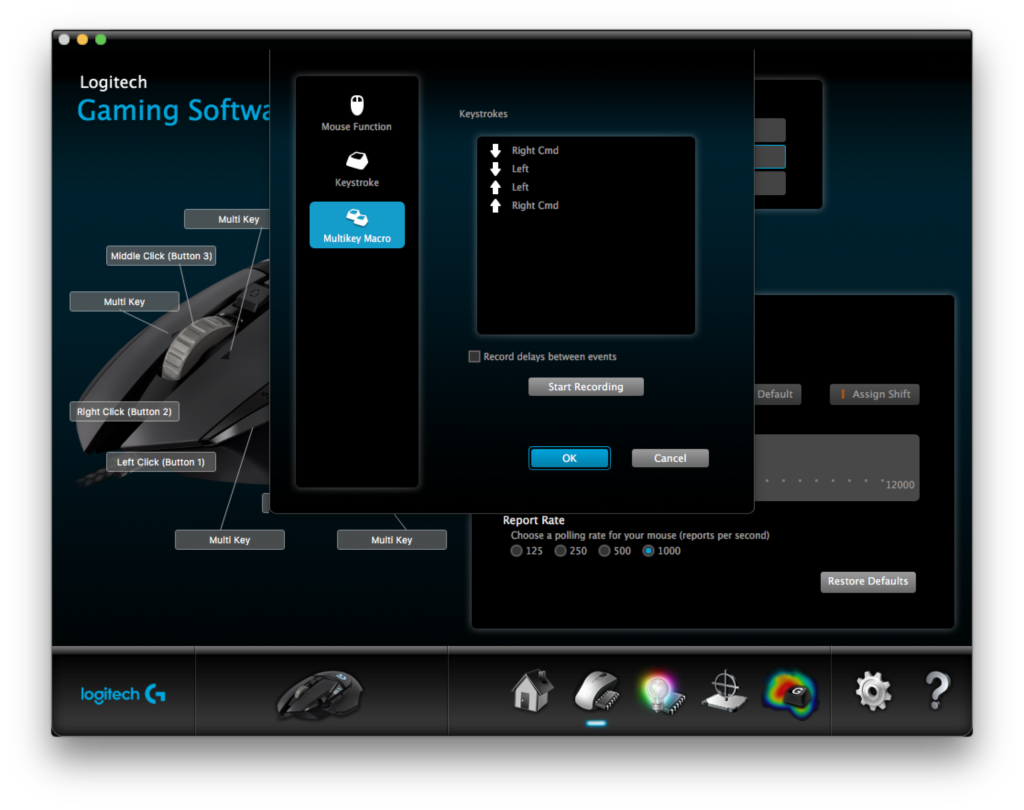Click the Multi Key label beside scroll wheel
The height and width of the screenshot is (810, 1024).
pos(124,302)
